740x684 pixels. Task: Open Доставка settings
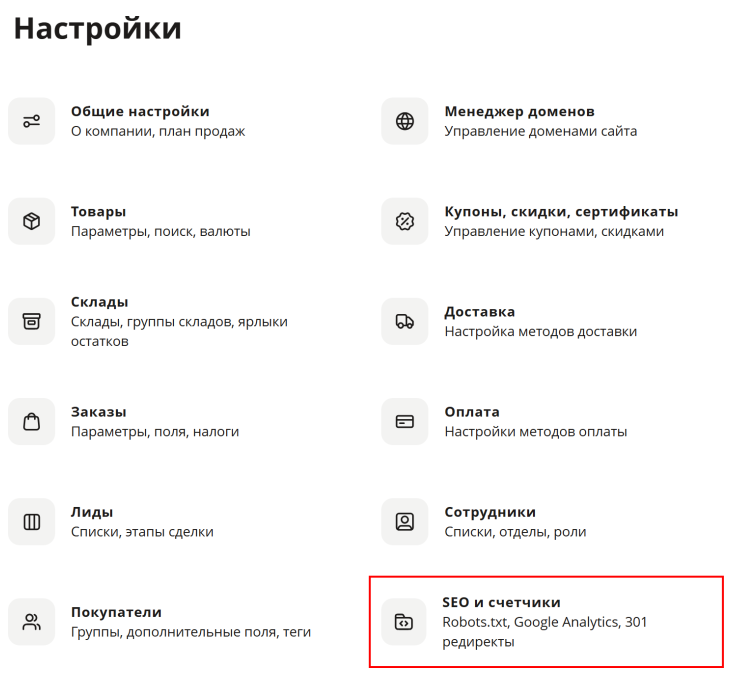click(480, 312)
